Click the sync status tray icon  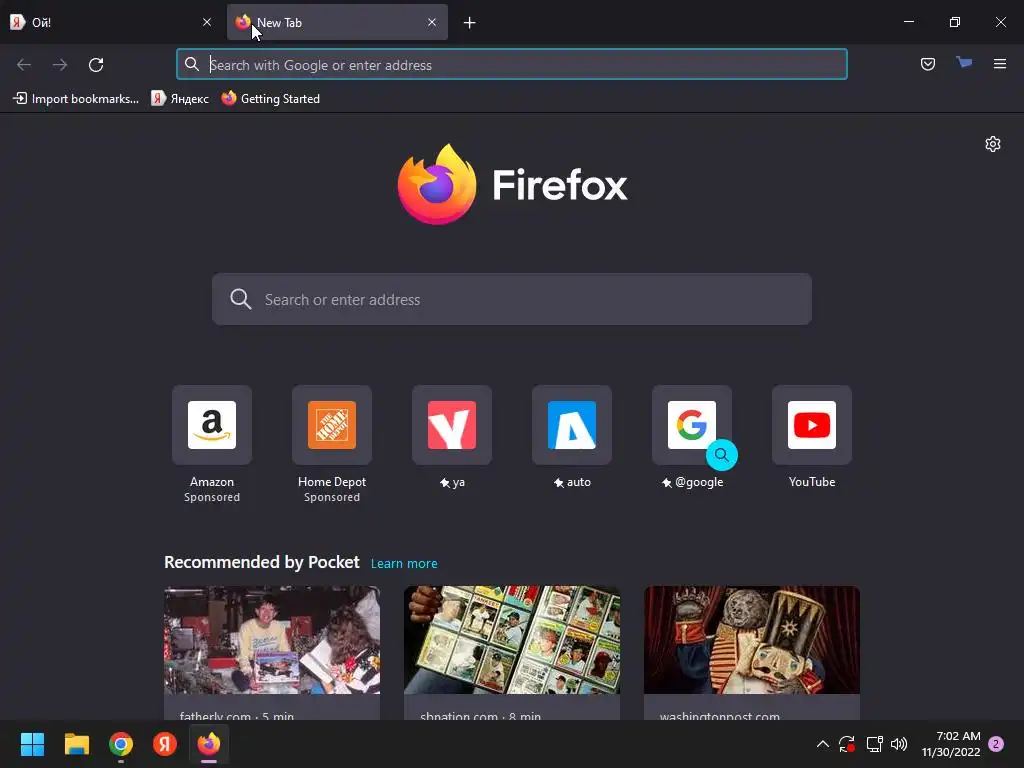[x=847, y=744]
